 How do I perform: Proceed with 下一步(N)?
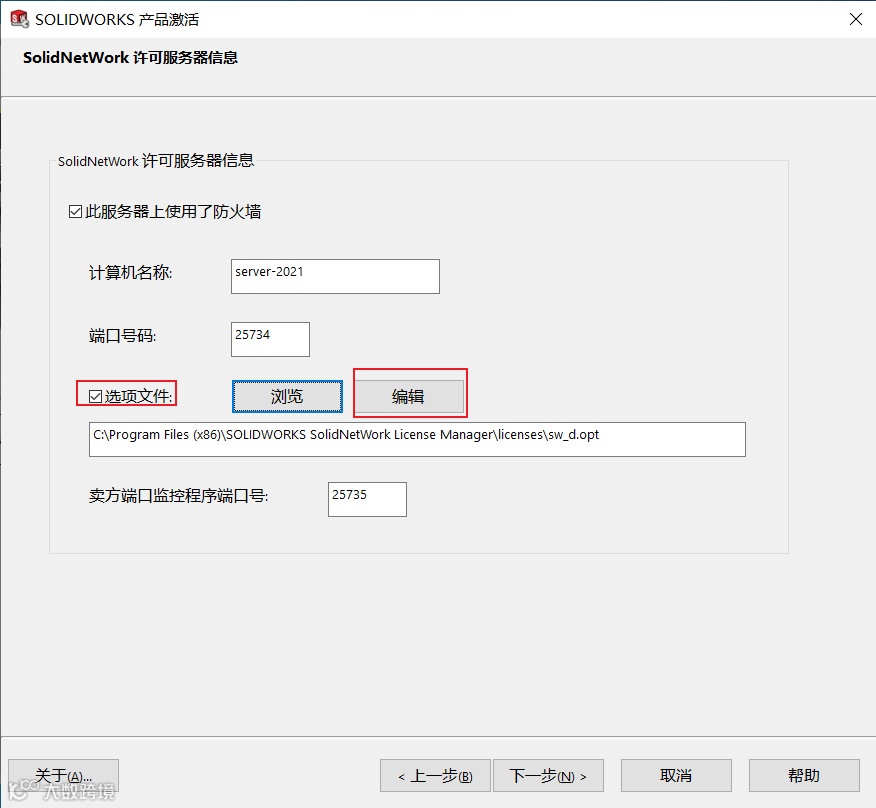tap(548, 775)
